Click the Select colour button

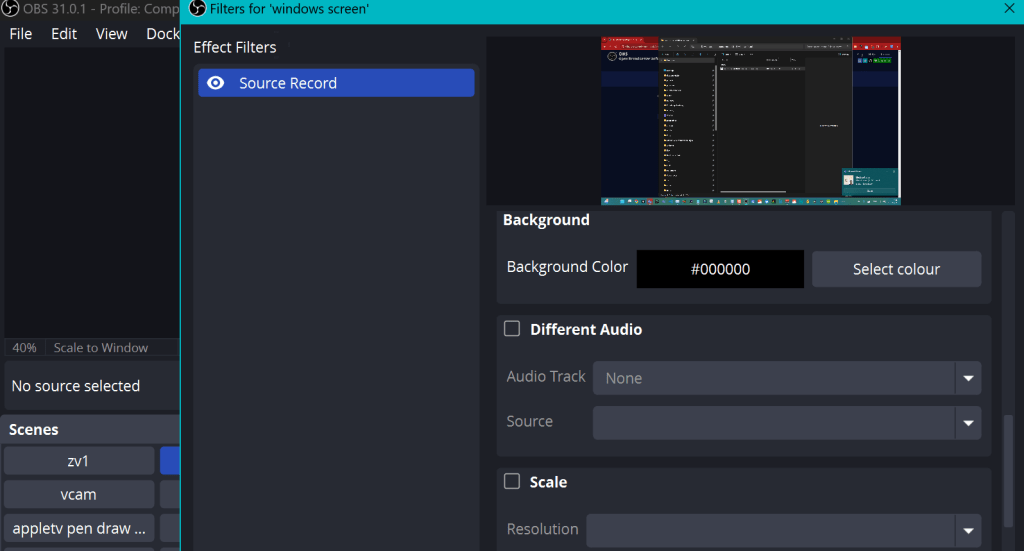[x=896, y=269]
